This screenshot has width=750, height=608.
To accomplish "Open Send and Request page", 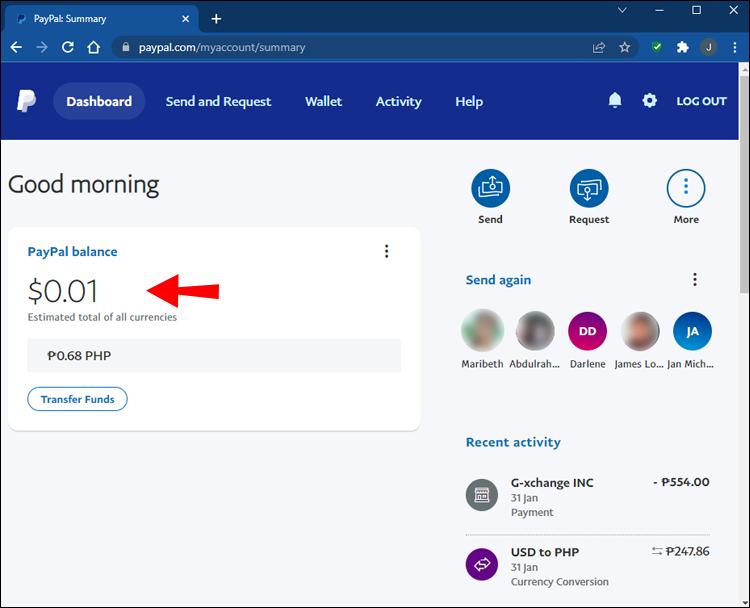I will (x=218, y=101).
